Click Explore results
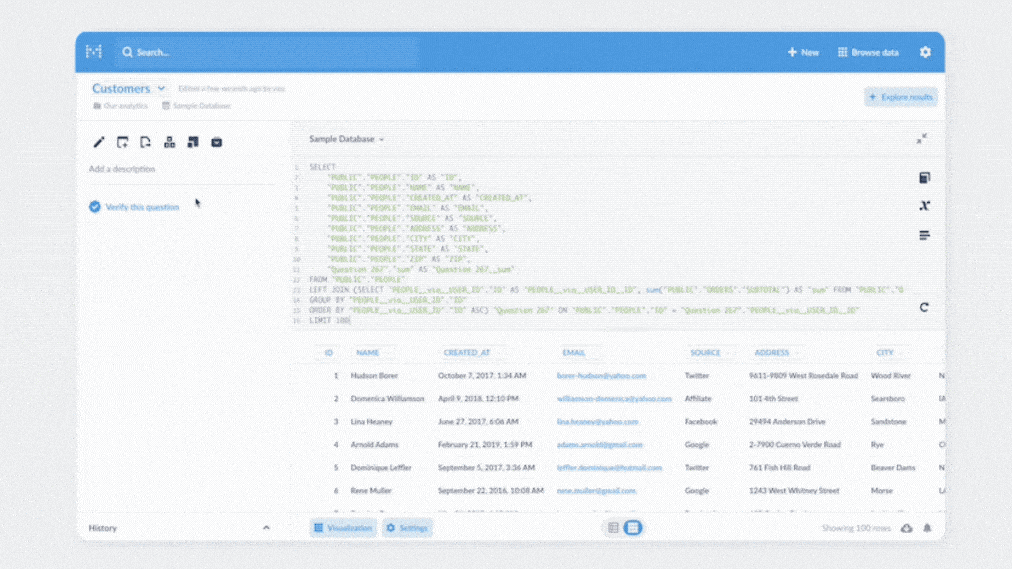 tap(901, 97)
